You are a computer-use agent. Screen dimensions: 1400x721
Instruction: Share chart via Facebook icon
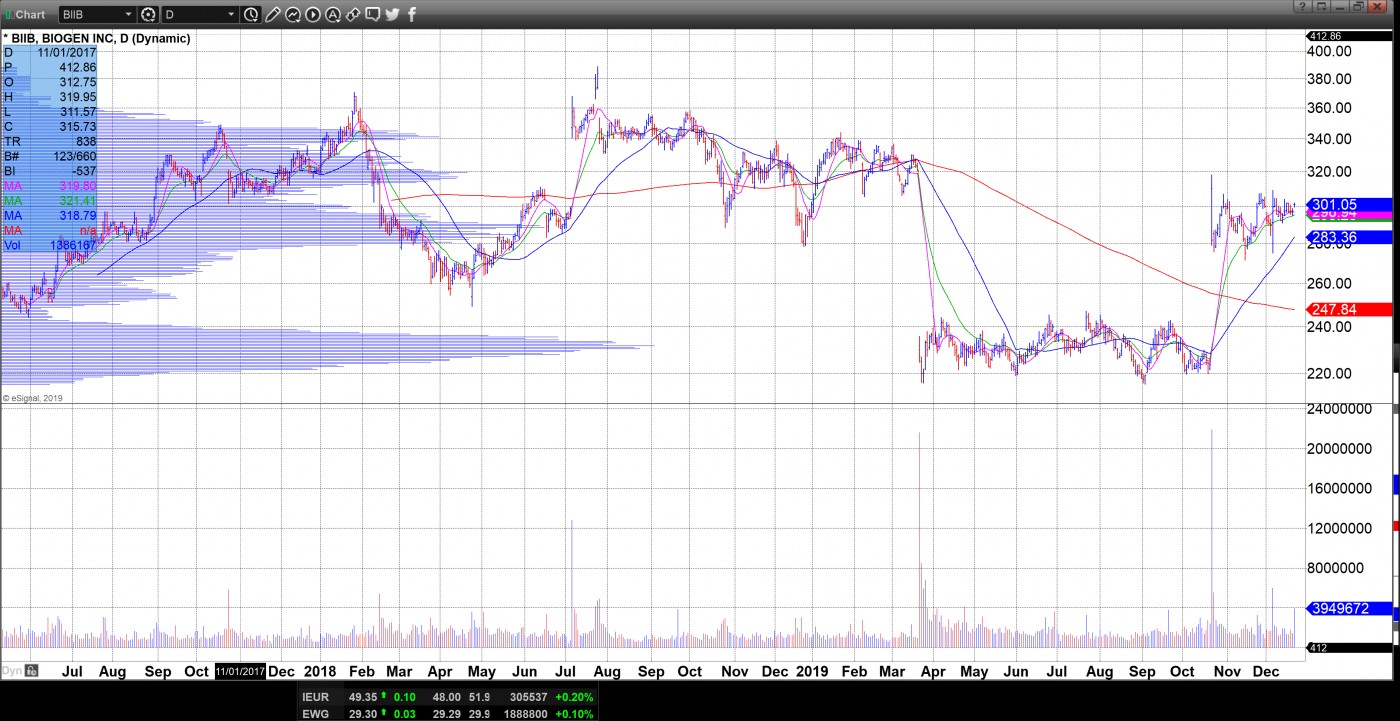click(411, 14)
